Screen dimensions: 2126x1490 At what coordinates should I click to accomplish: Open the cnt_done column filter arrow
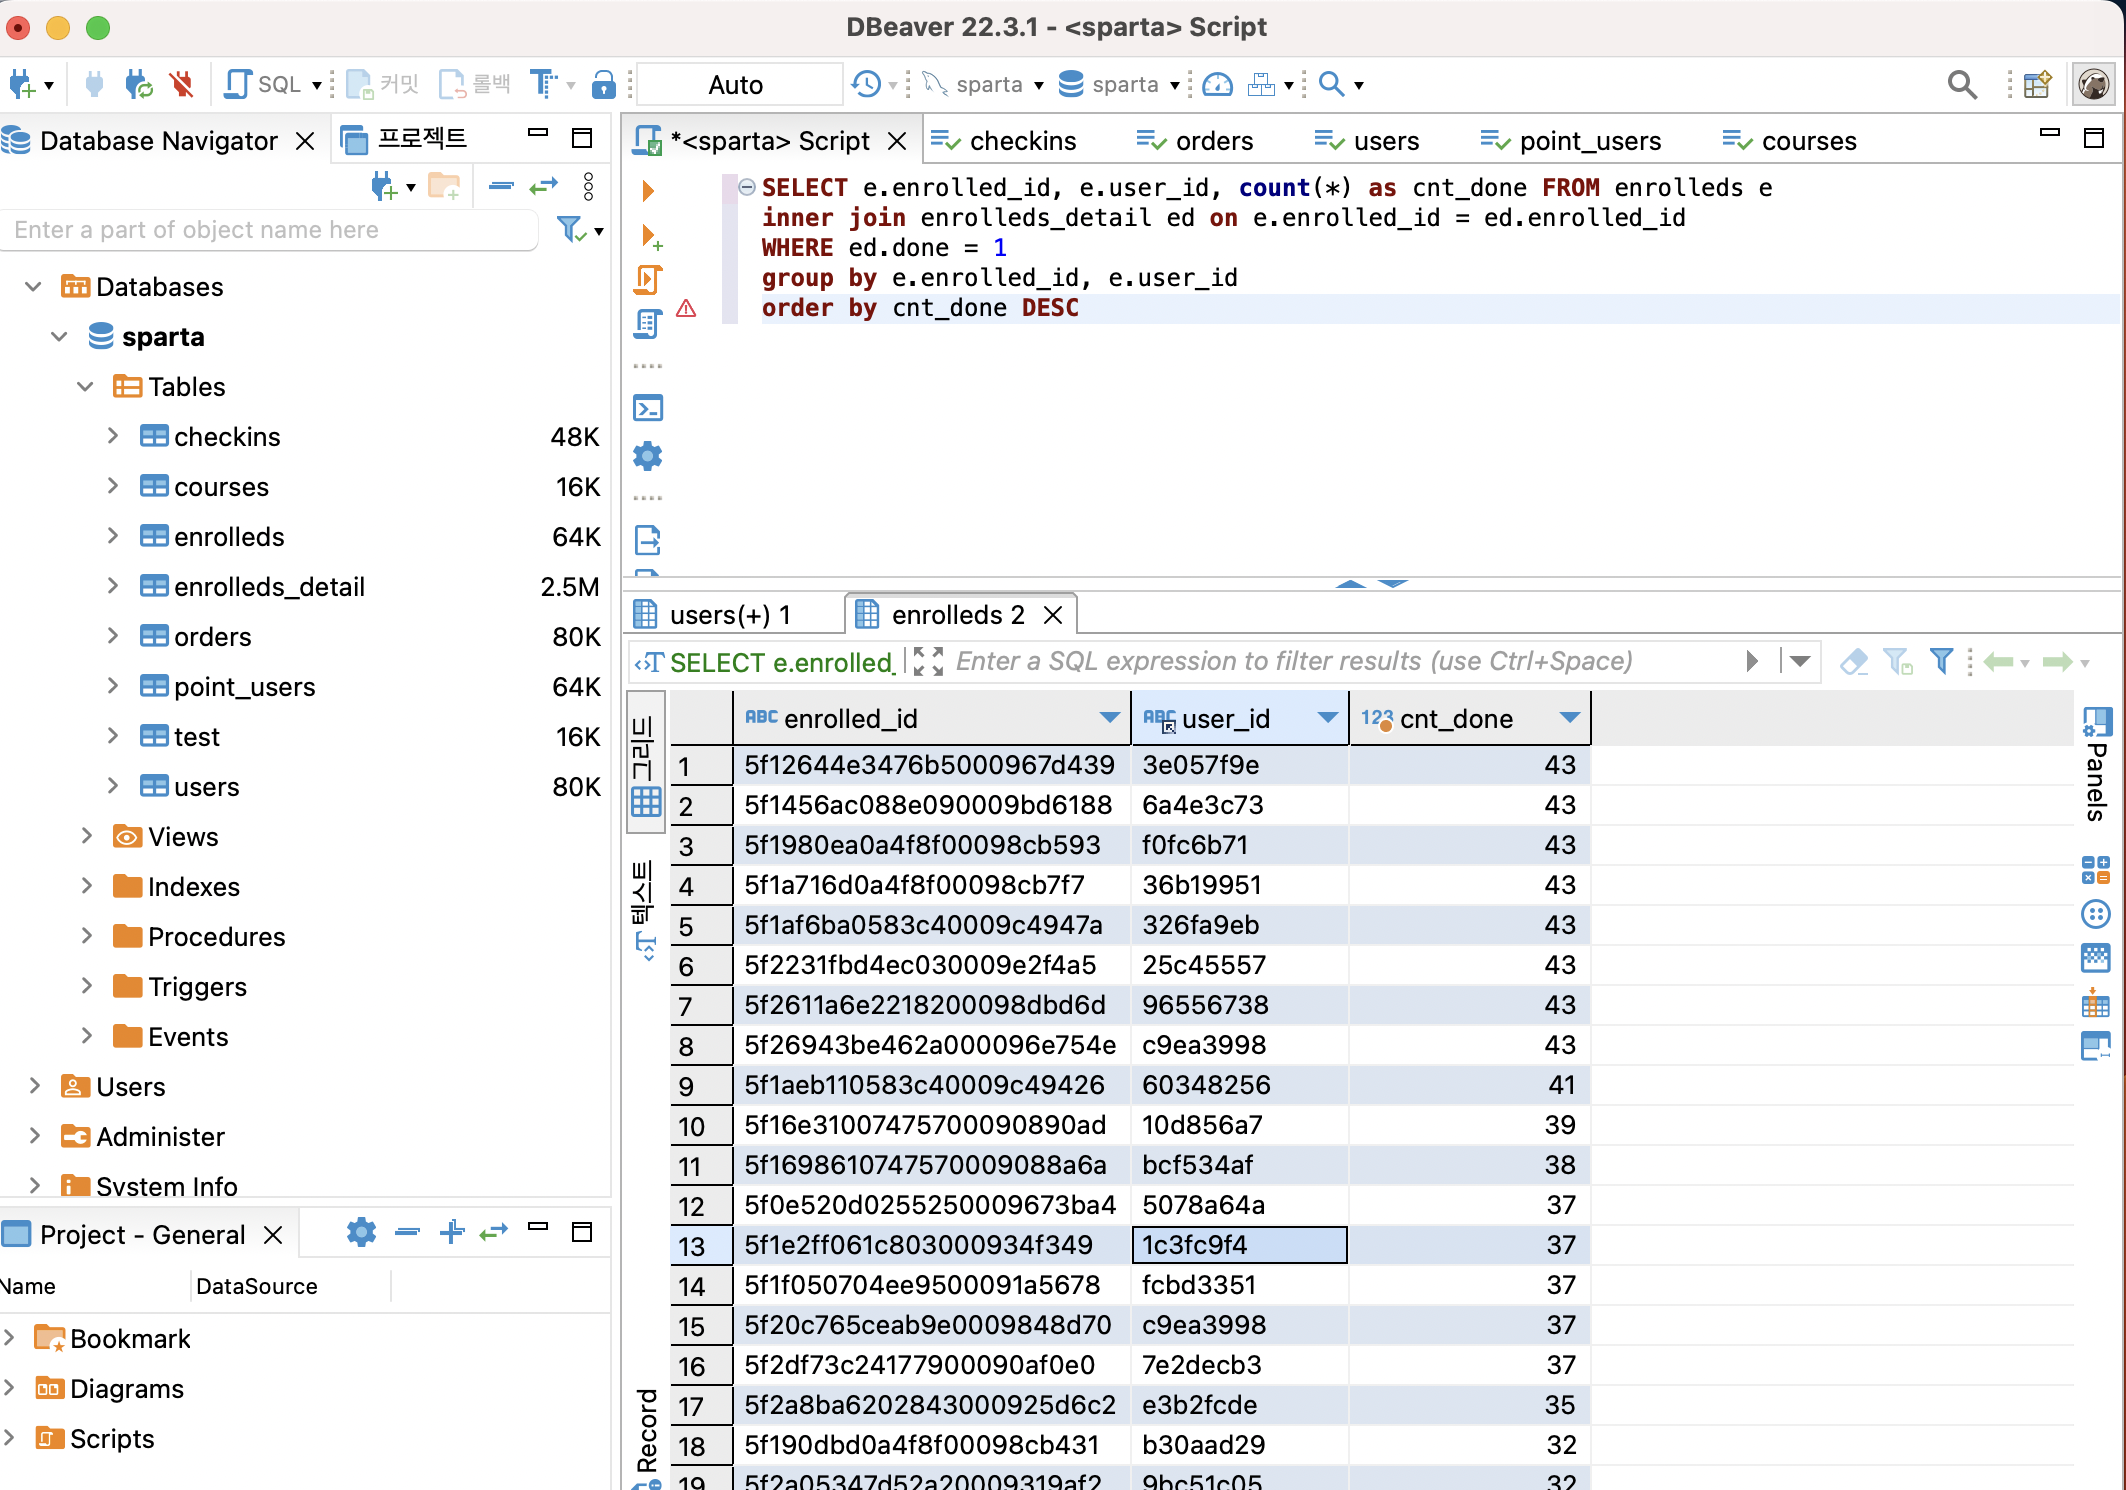tap(1569, 718)
